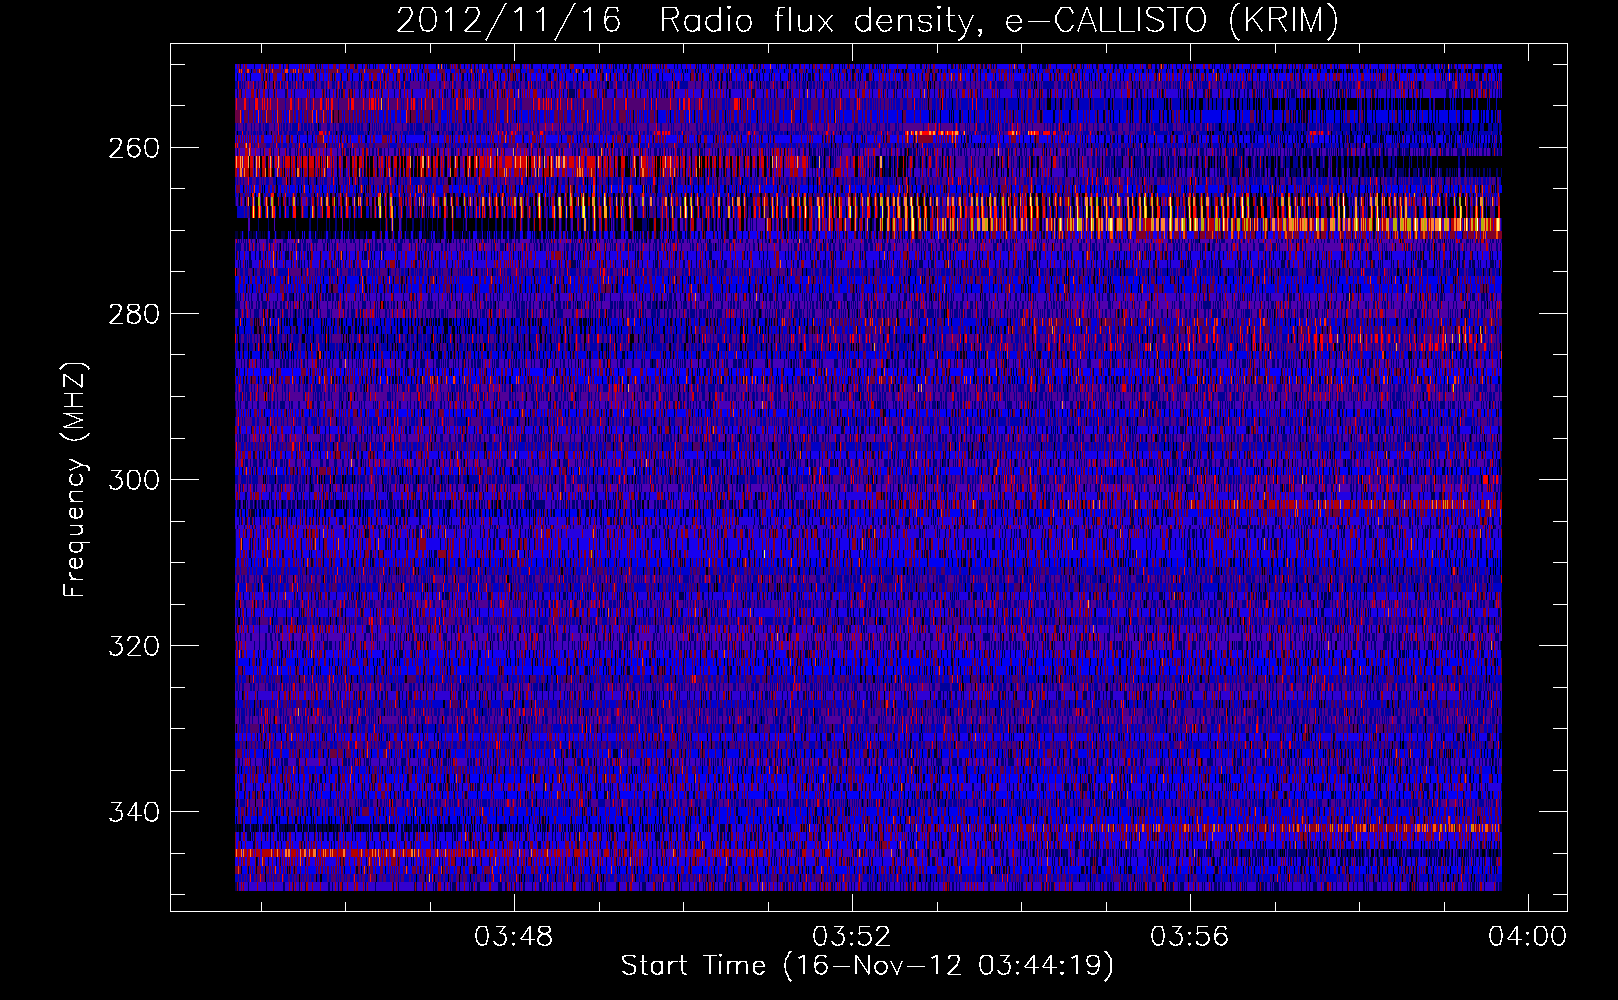Click the 'Frequency (MHZ)' axis label

pos(75,479)
